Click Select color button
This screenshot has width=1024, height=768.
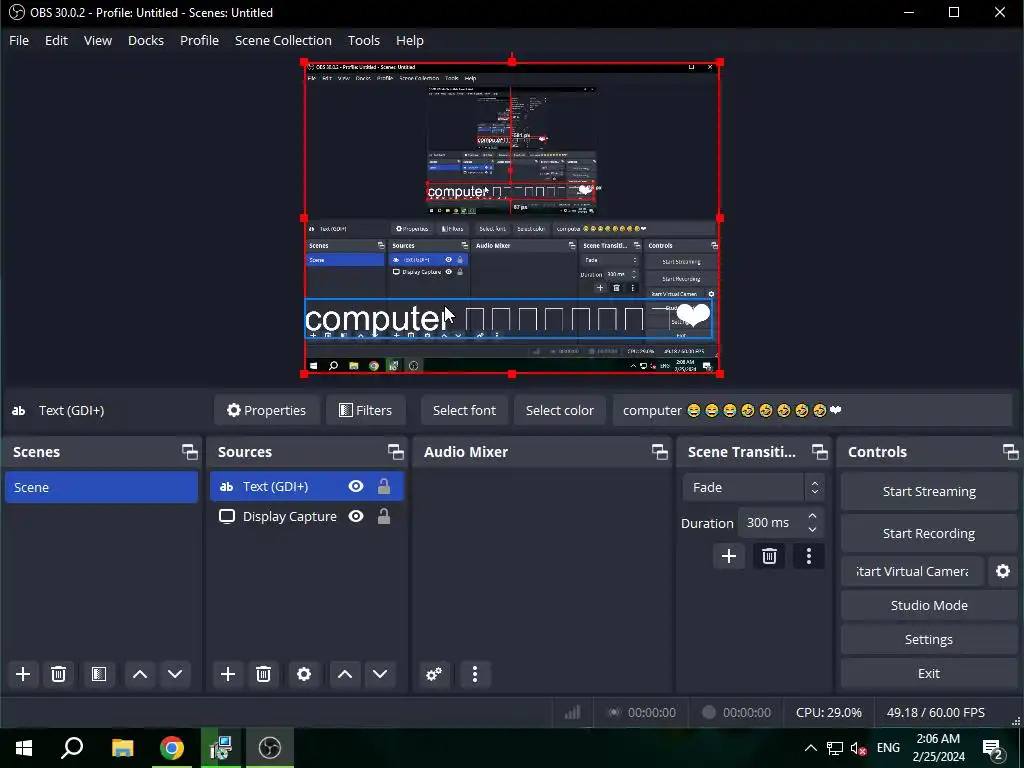coord(560,410)
